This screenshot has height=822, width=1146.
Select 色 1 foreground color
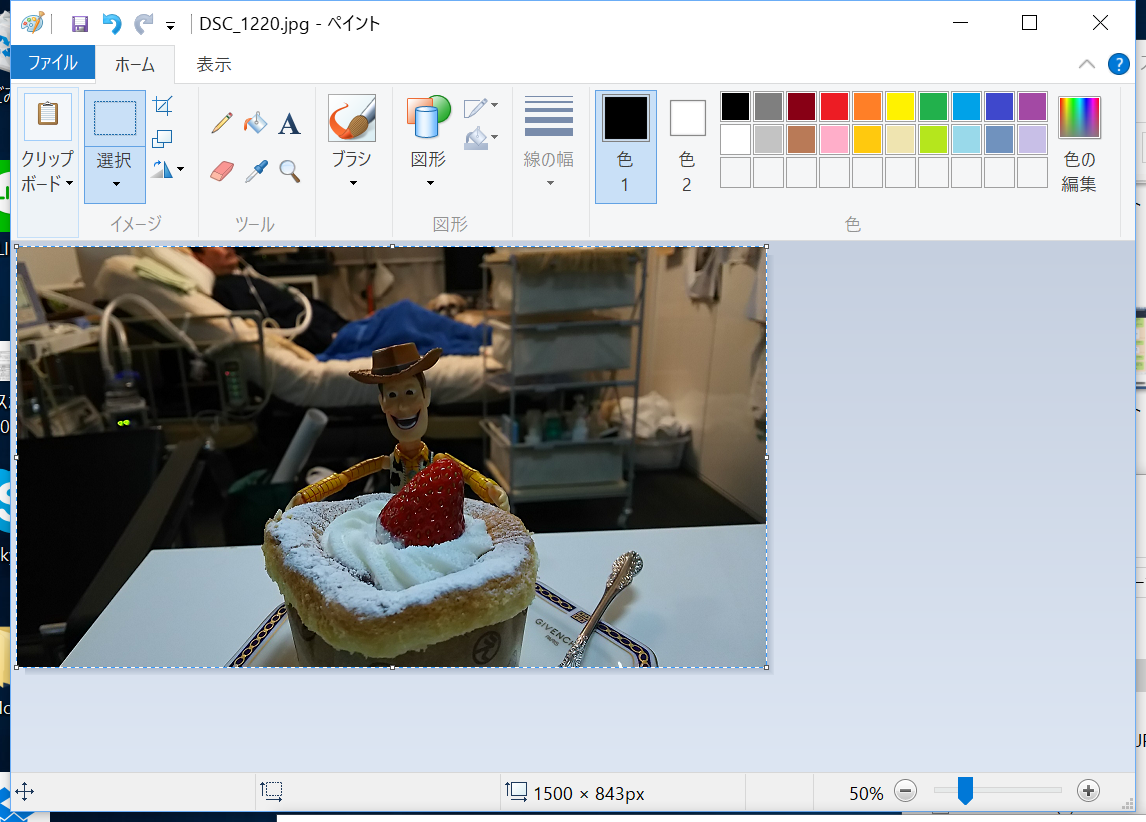pyautogui.click(x=626, y=146)
